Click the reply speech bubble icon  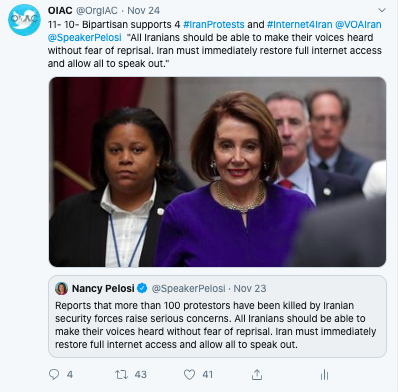pyautogui.click(x=54, y=374)
